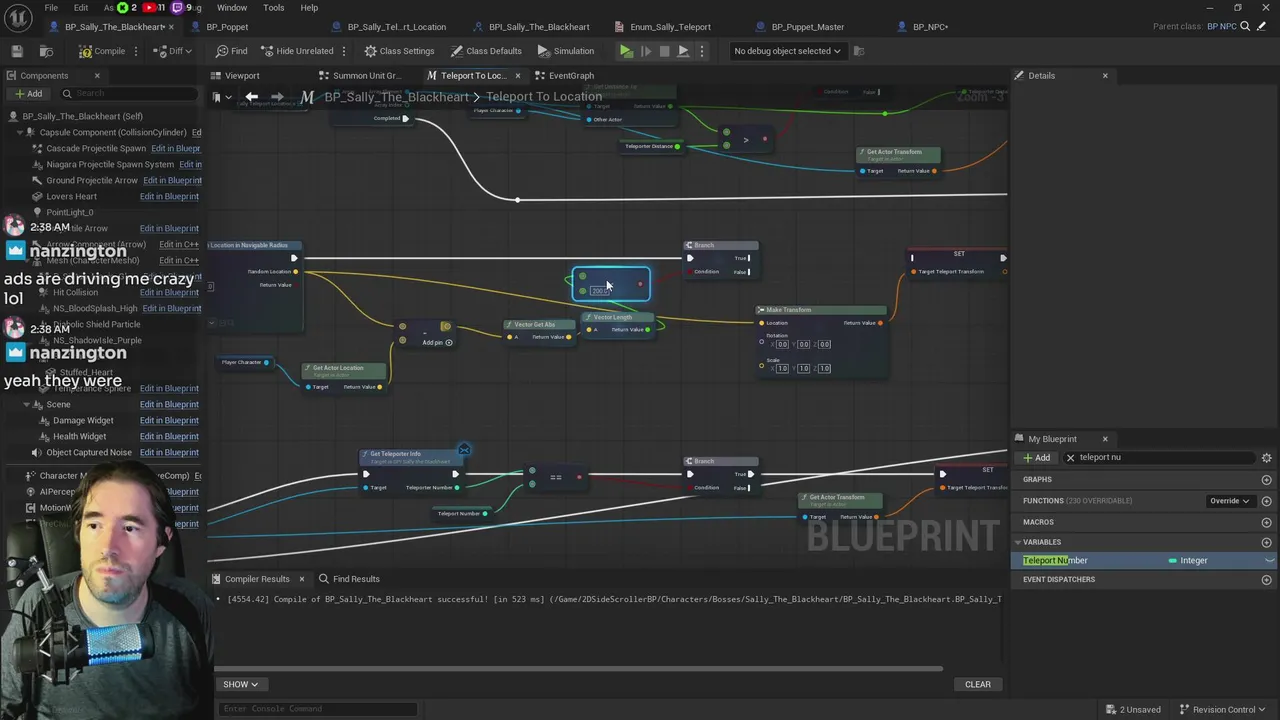Browse to asset in Content Browser
1280x720 pixels.
[x=46, y=51]
